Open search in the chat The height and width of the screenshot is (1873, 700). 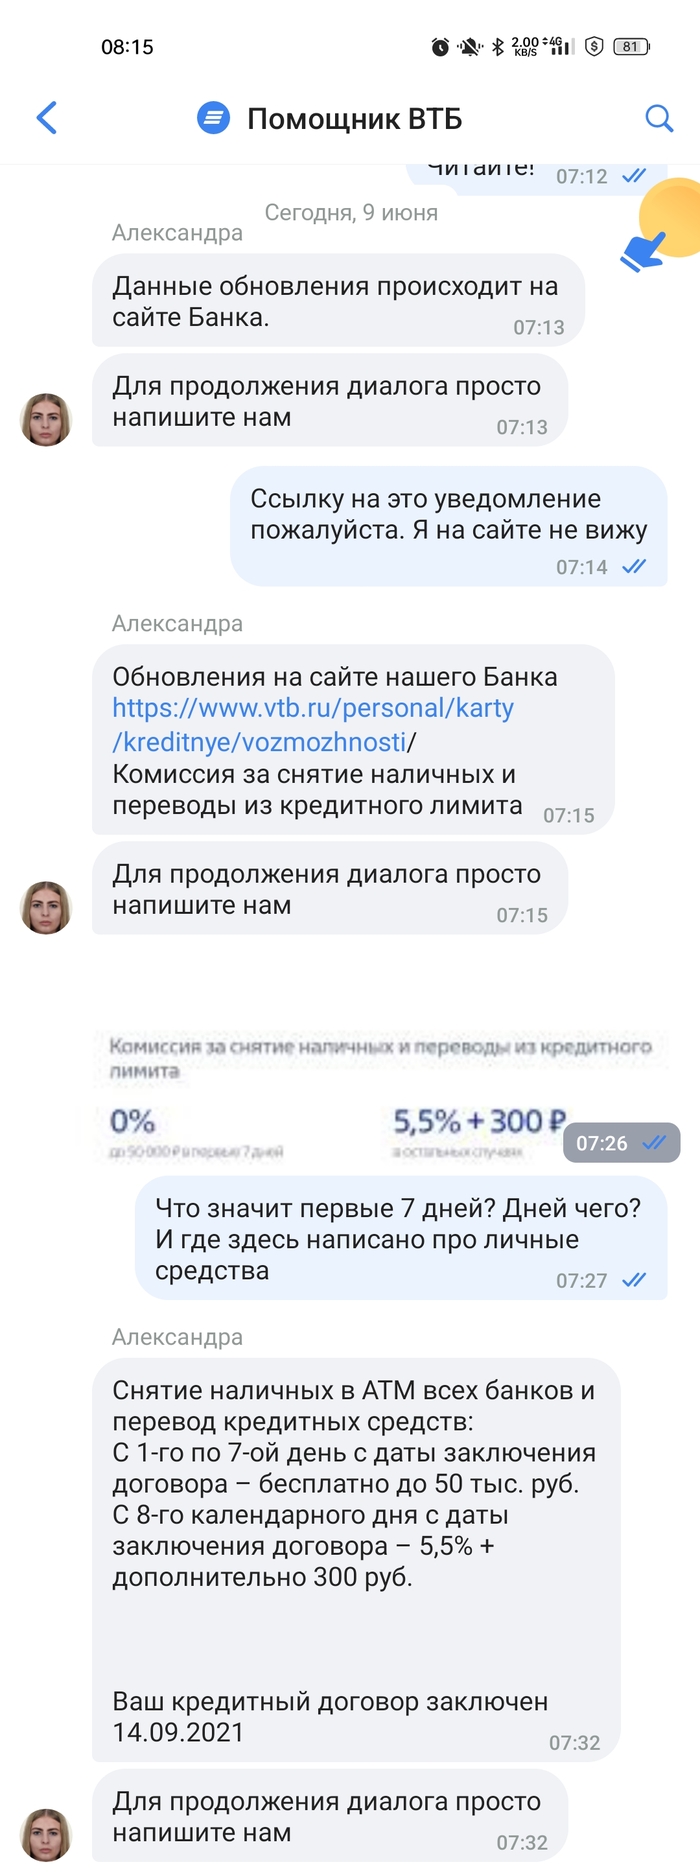click(658, 118)
